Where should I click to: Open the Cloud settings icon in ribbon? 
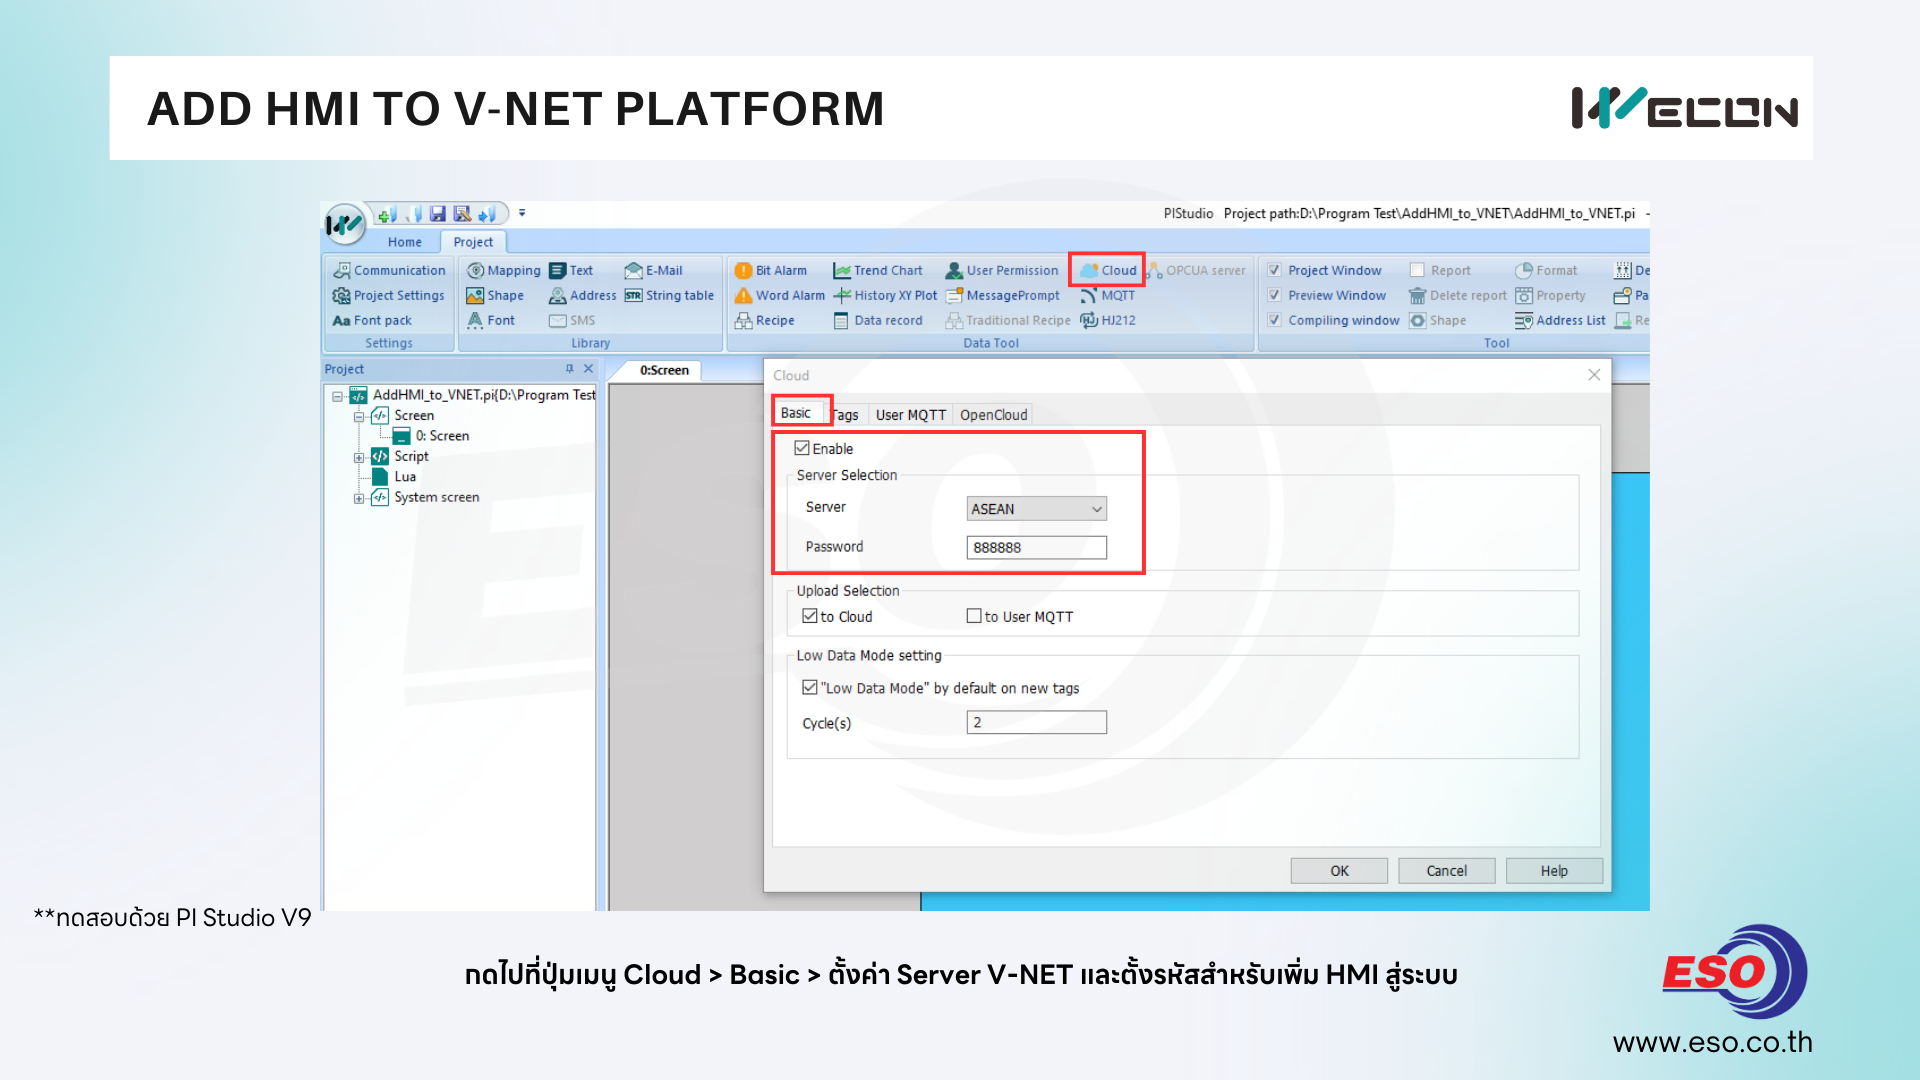pos(1091,270)
